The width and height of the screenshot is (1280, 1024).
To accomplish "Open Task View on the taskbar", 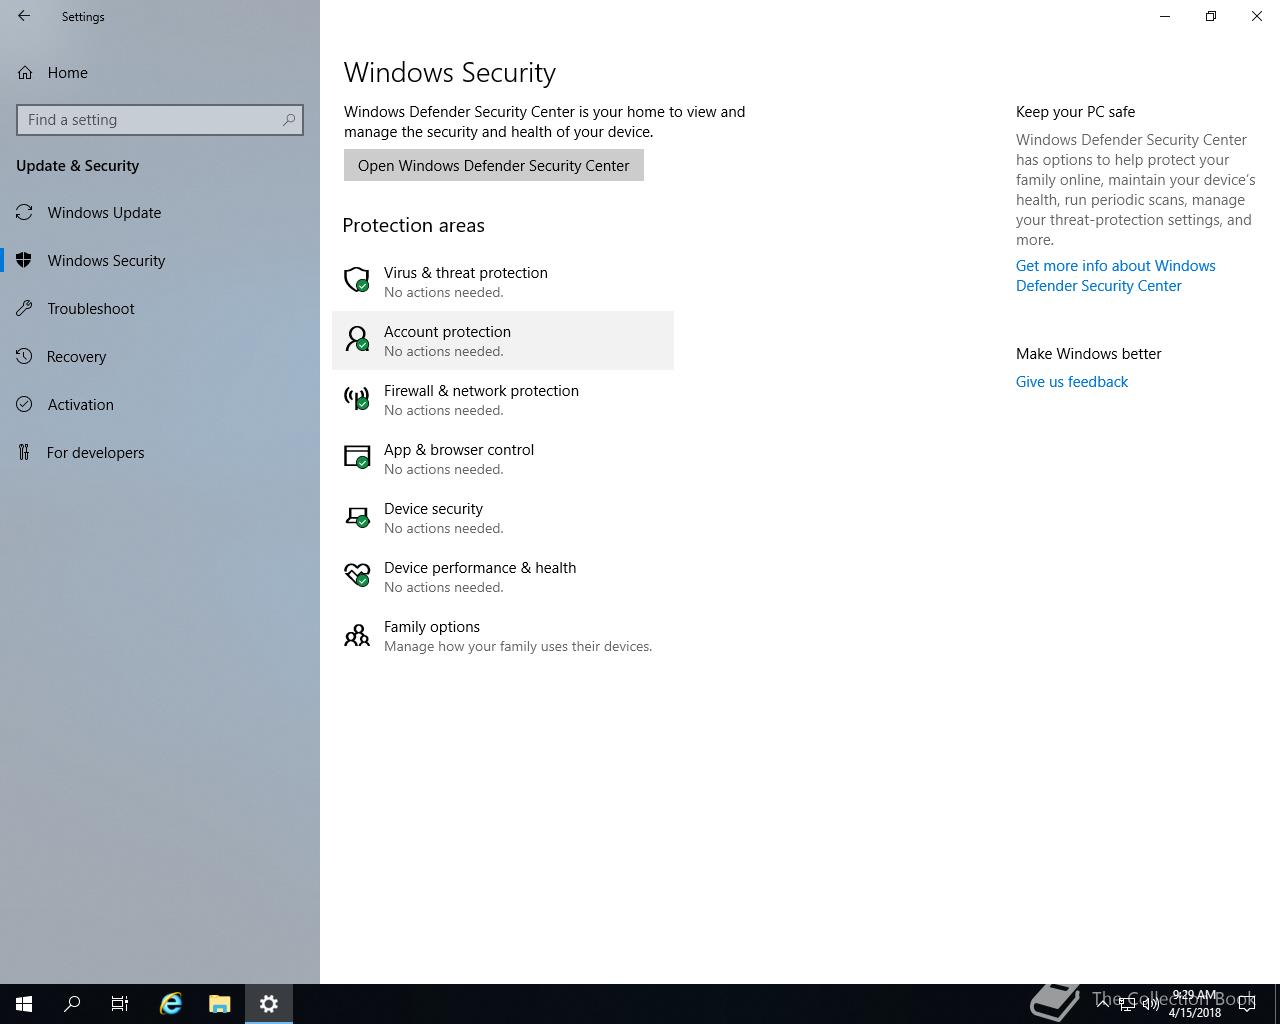I will coord(120,1004).
